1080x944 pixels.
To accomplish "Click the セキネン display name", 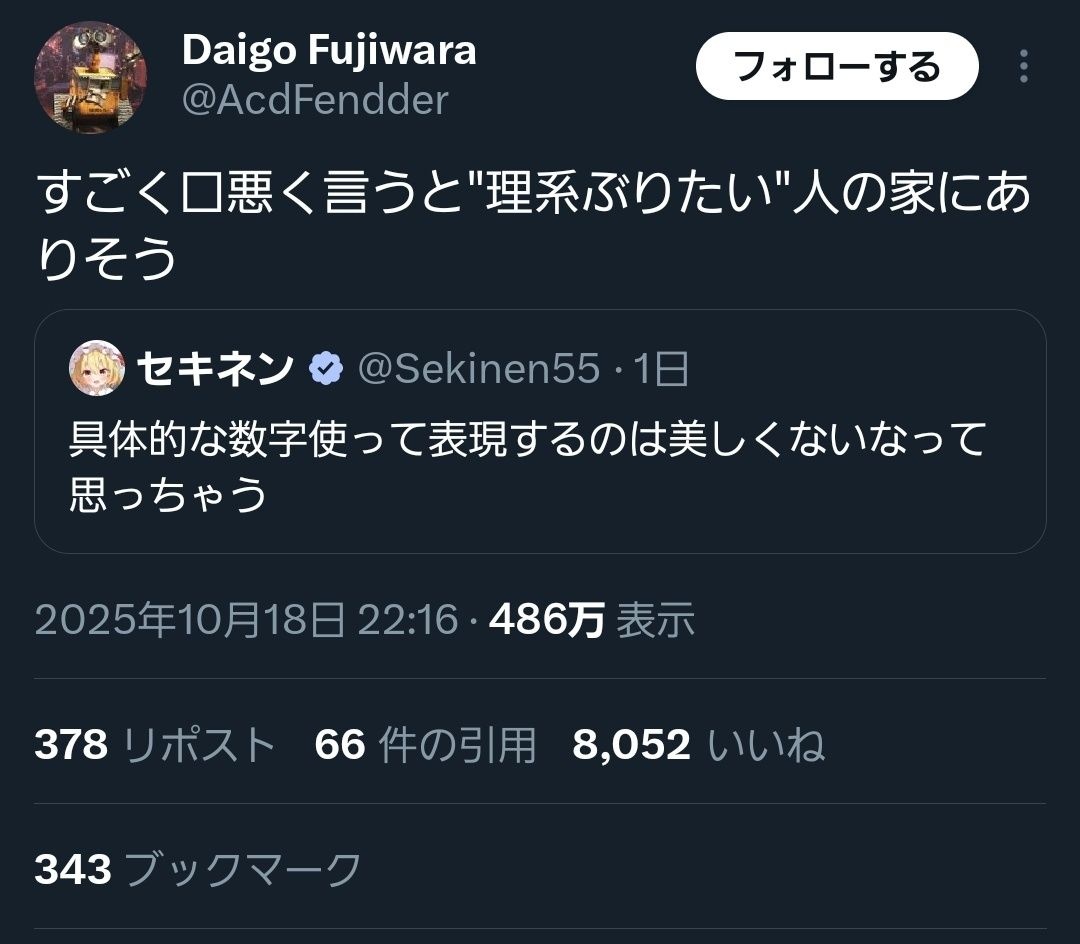I will [x=216, y=368].
